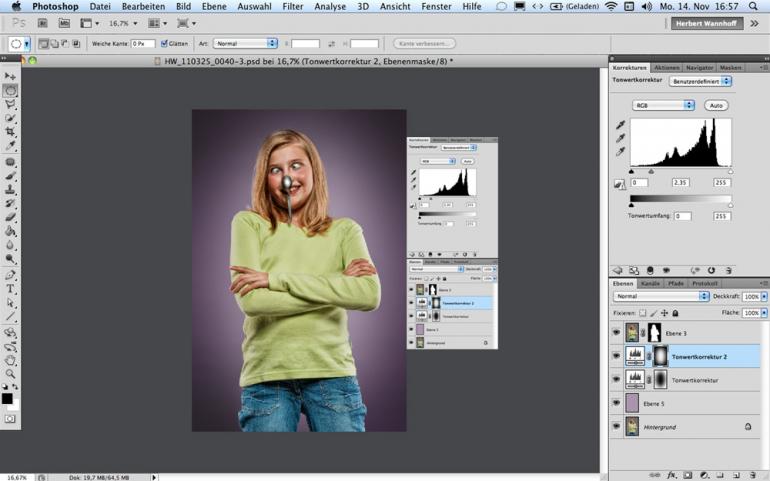Select the Crop tool
The image size is (770, 481).
(x=10, y=132)
